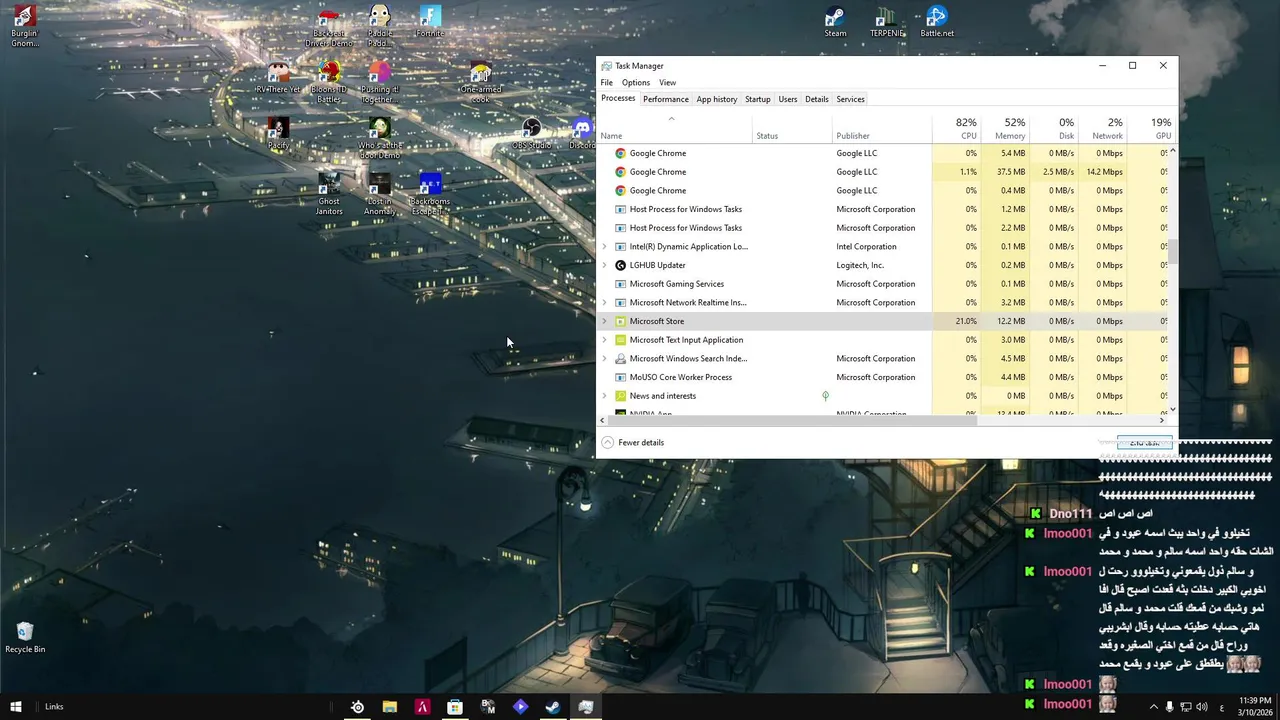The height and width of the screenshot is (720, 1280).
Task: Expand the LGHUB Updater process group
Action: 604,265
